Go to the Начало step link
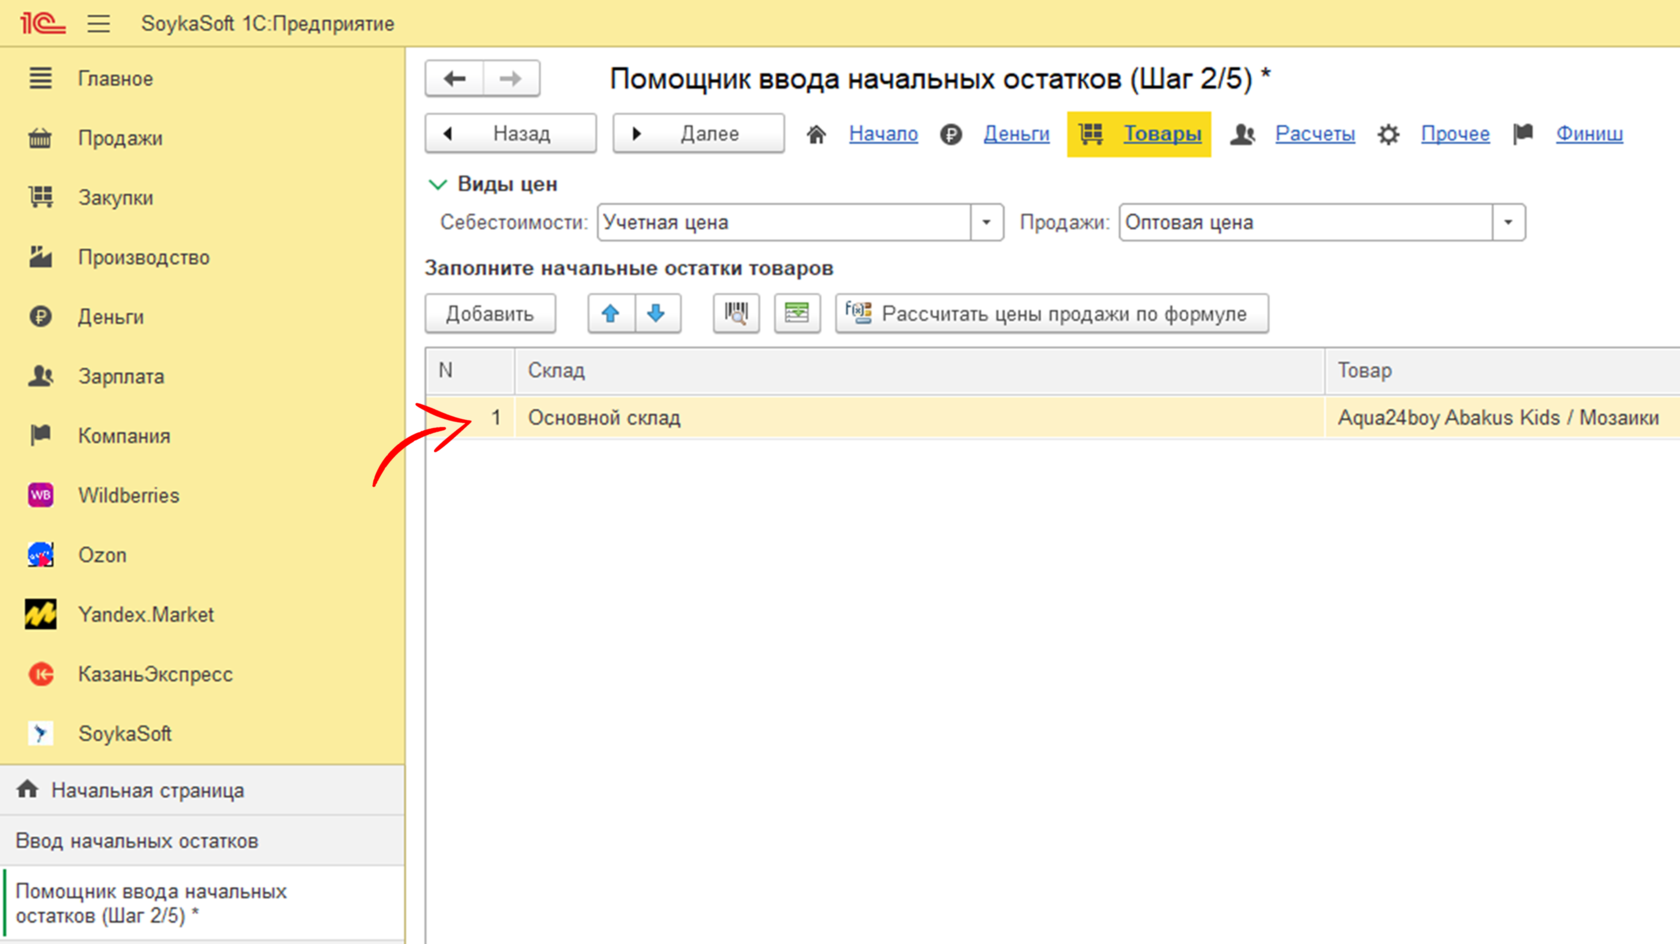The height and width of the screenshot is (944, 1680). coord(883,134)
